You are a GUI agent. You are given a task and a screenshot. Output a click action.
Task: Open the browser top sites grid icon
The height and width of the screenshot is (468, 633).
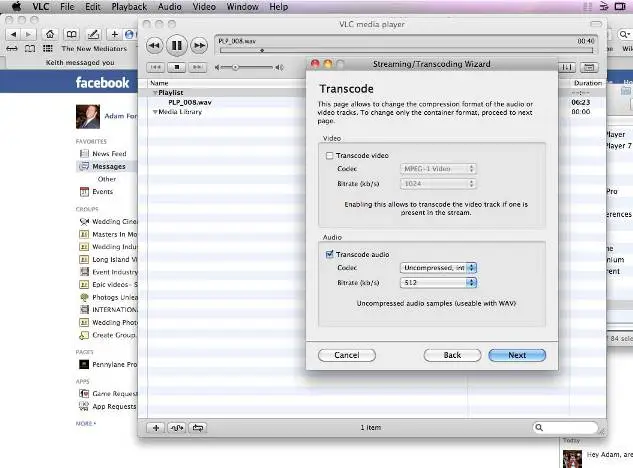click(48, 48)
